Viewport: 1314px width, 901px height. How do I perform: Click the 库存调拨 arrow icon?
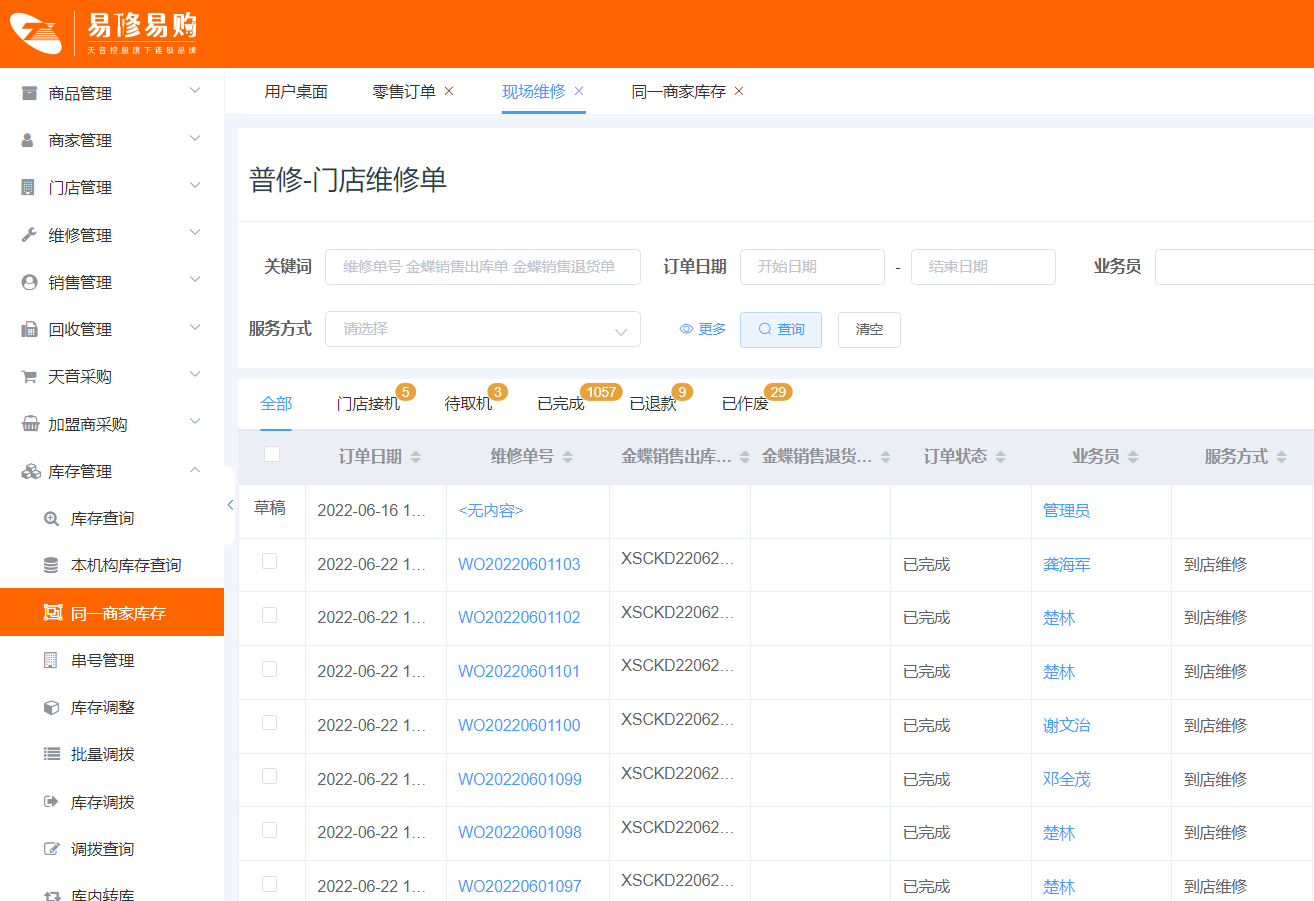click(51, 802)
